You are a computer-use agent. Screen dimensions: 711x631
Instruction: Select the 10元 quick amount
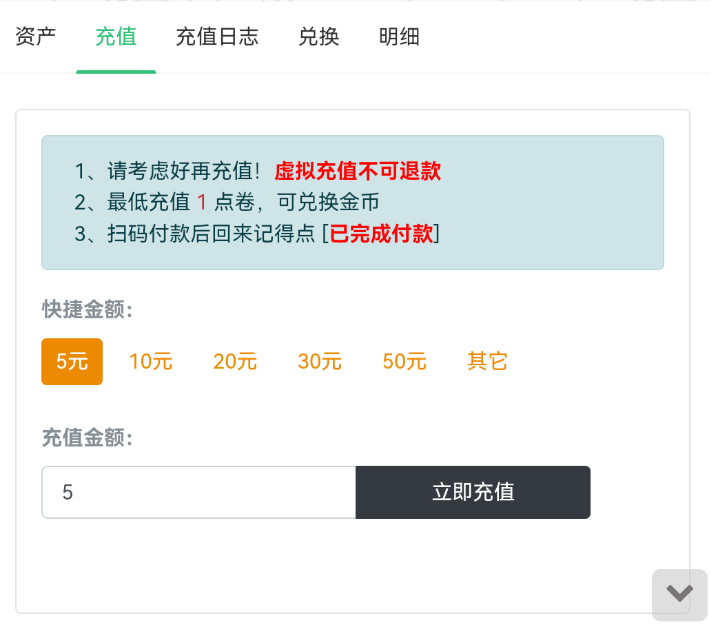(151, 361)
